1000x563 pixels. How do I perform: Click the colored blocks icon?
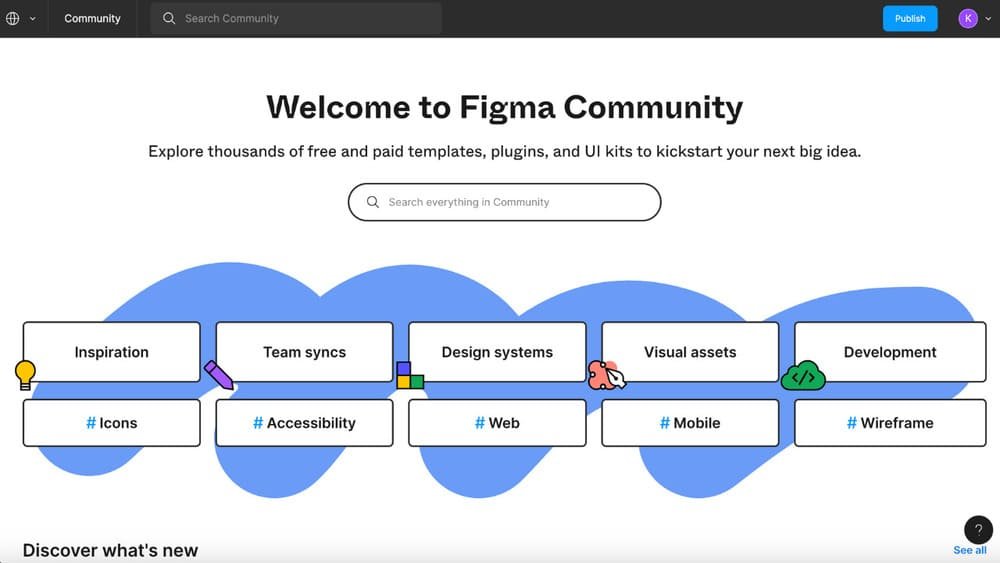[x=410, y=375]
